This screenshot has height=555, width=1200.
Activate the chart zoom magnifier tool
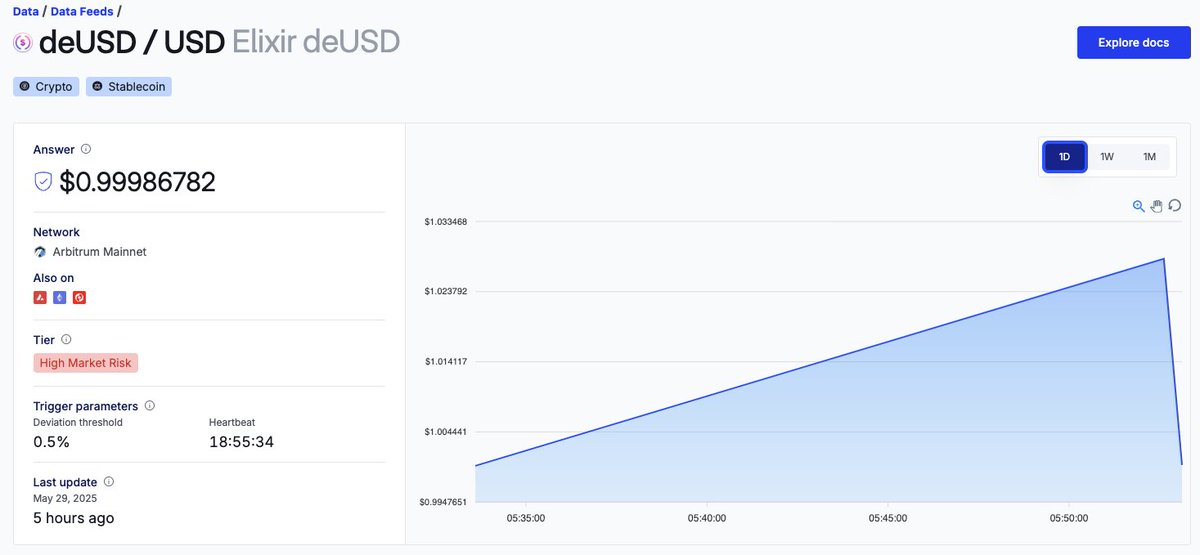(x=1139, y=206)
